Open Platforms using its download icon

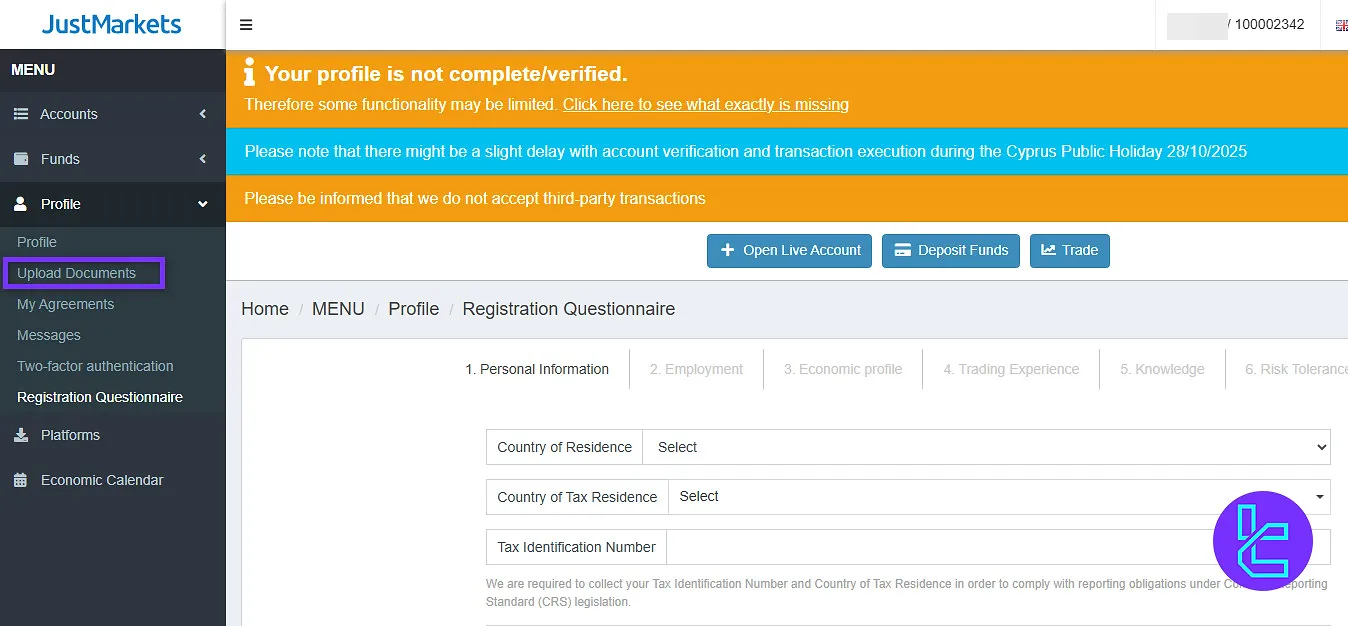(x=20, y=435)
